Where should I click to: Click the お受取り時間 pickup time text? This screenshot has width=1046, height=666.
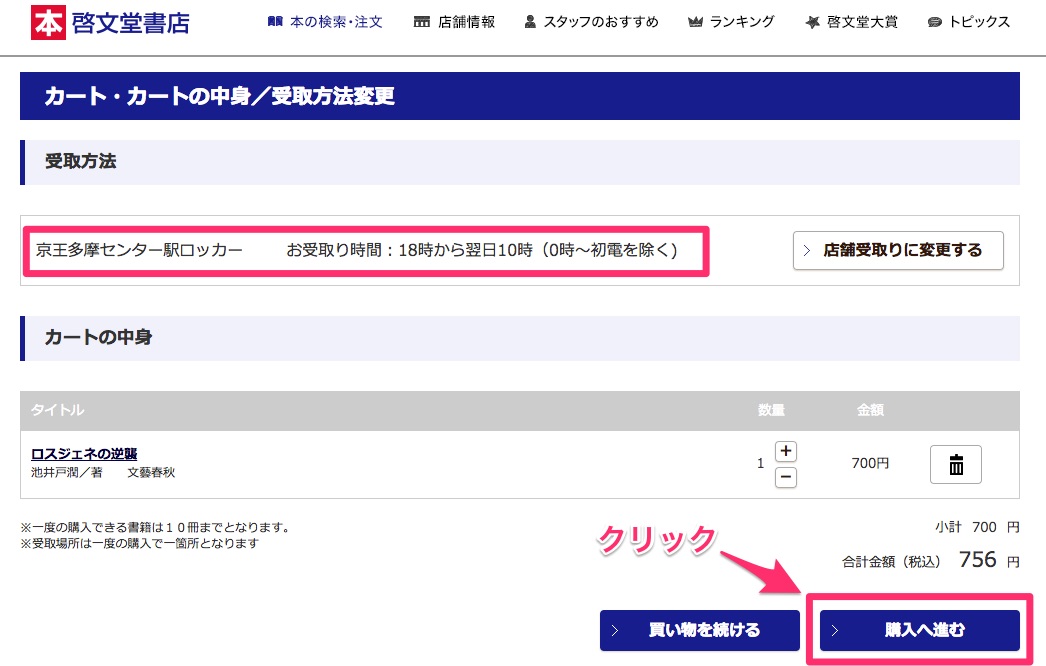[482, 250]
